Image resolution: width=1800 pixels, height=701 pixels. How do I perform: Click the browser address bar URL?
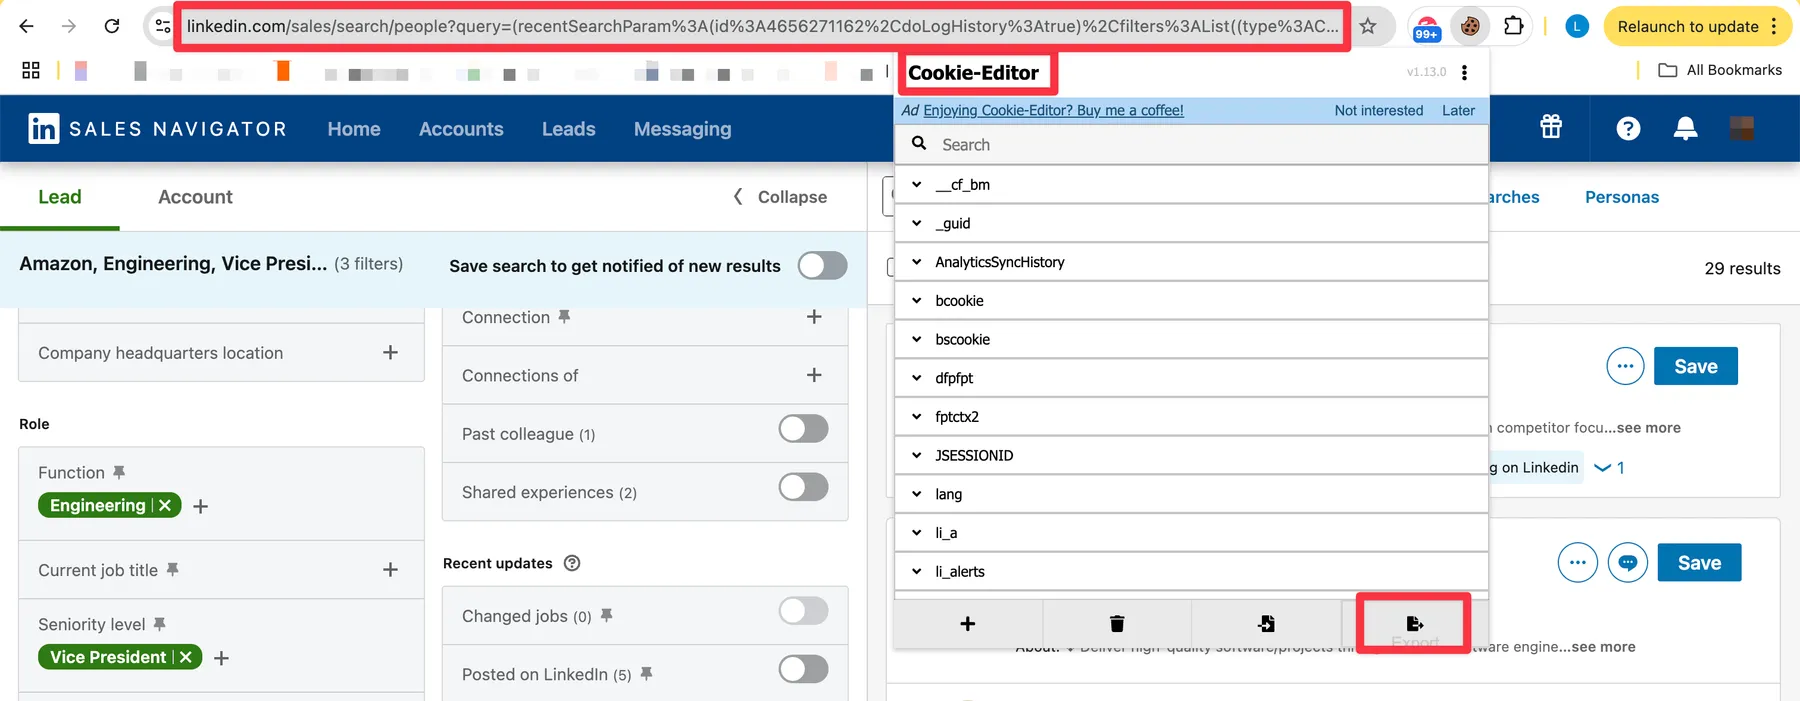point(762,26)
